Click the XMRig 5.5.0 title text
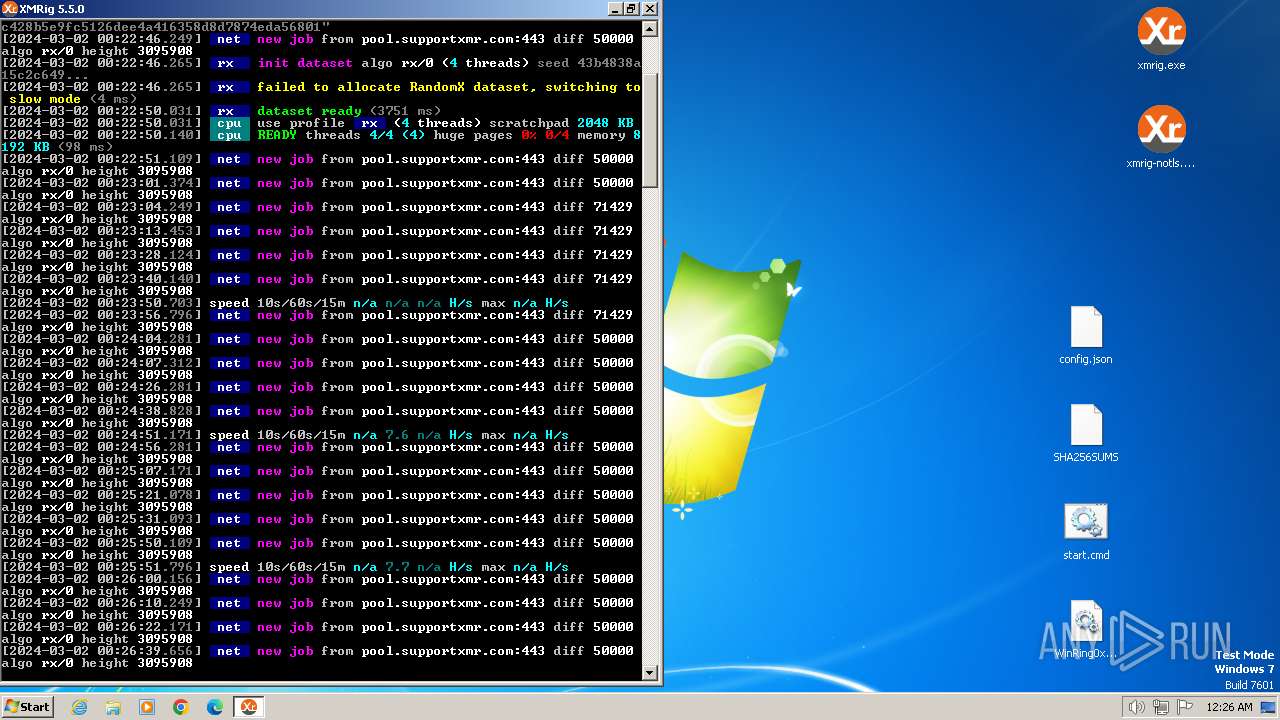1280x720 pixels. coord(51,9)
